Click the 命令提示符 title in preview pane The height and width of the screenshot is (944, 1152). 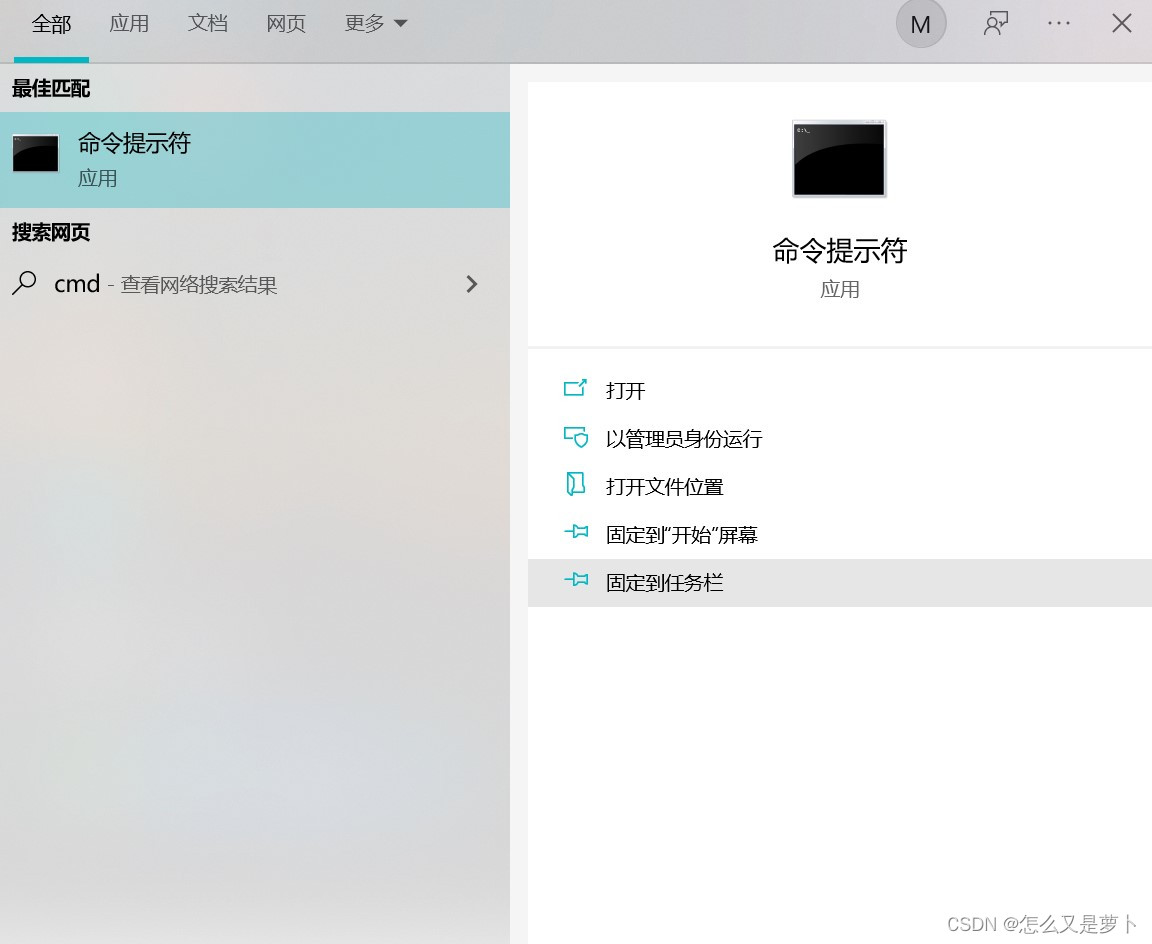(x=840, y=251)
